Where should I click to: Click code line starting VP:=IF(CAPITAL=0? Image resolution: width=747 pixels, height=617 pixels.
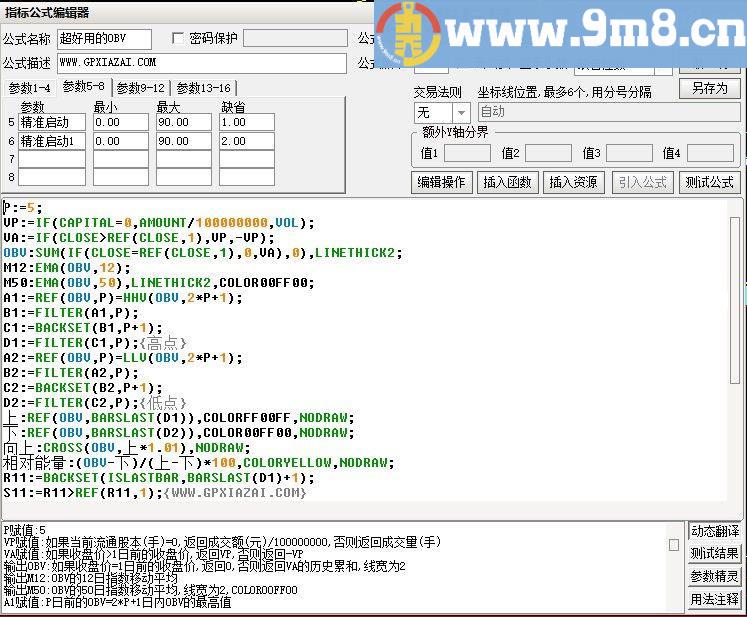click(159, 223)
